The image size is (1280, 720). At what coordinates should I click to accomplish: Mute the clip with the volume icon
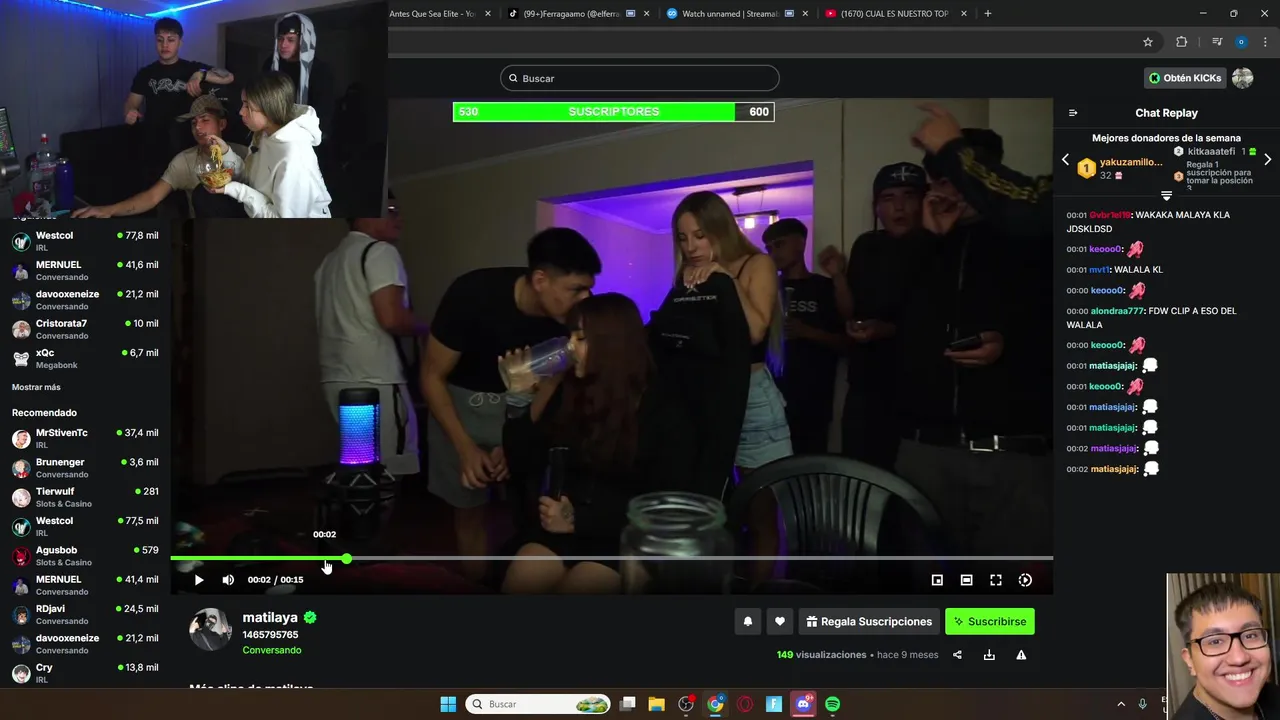tap(228, 580)
